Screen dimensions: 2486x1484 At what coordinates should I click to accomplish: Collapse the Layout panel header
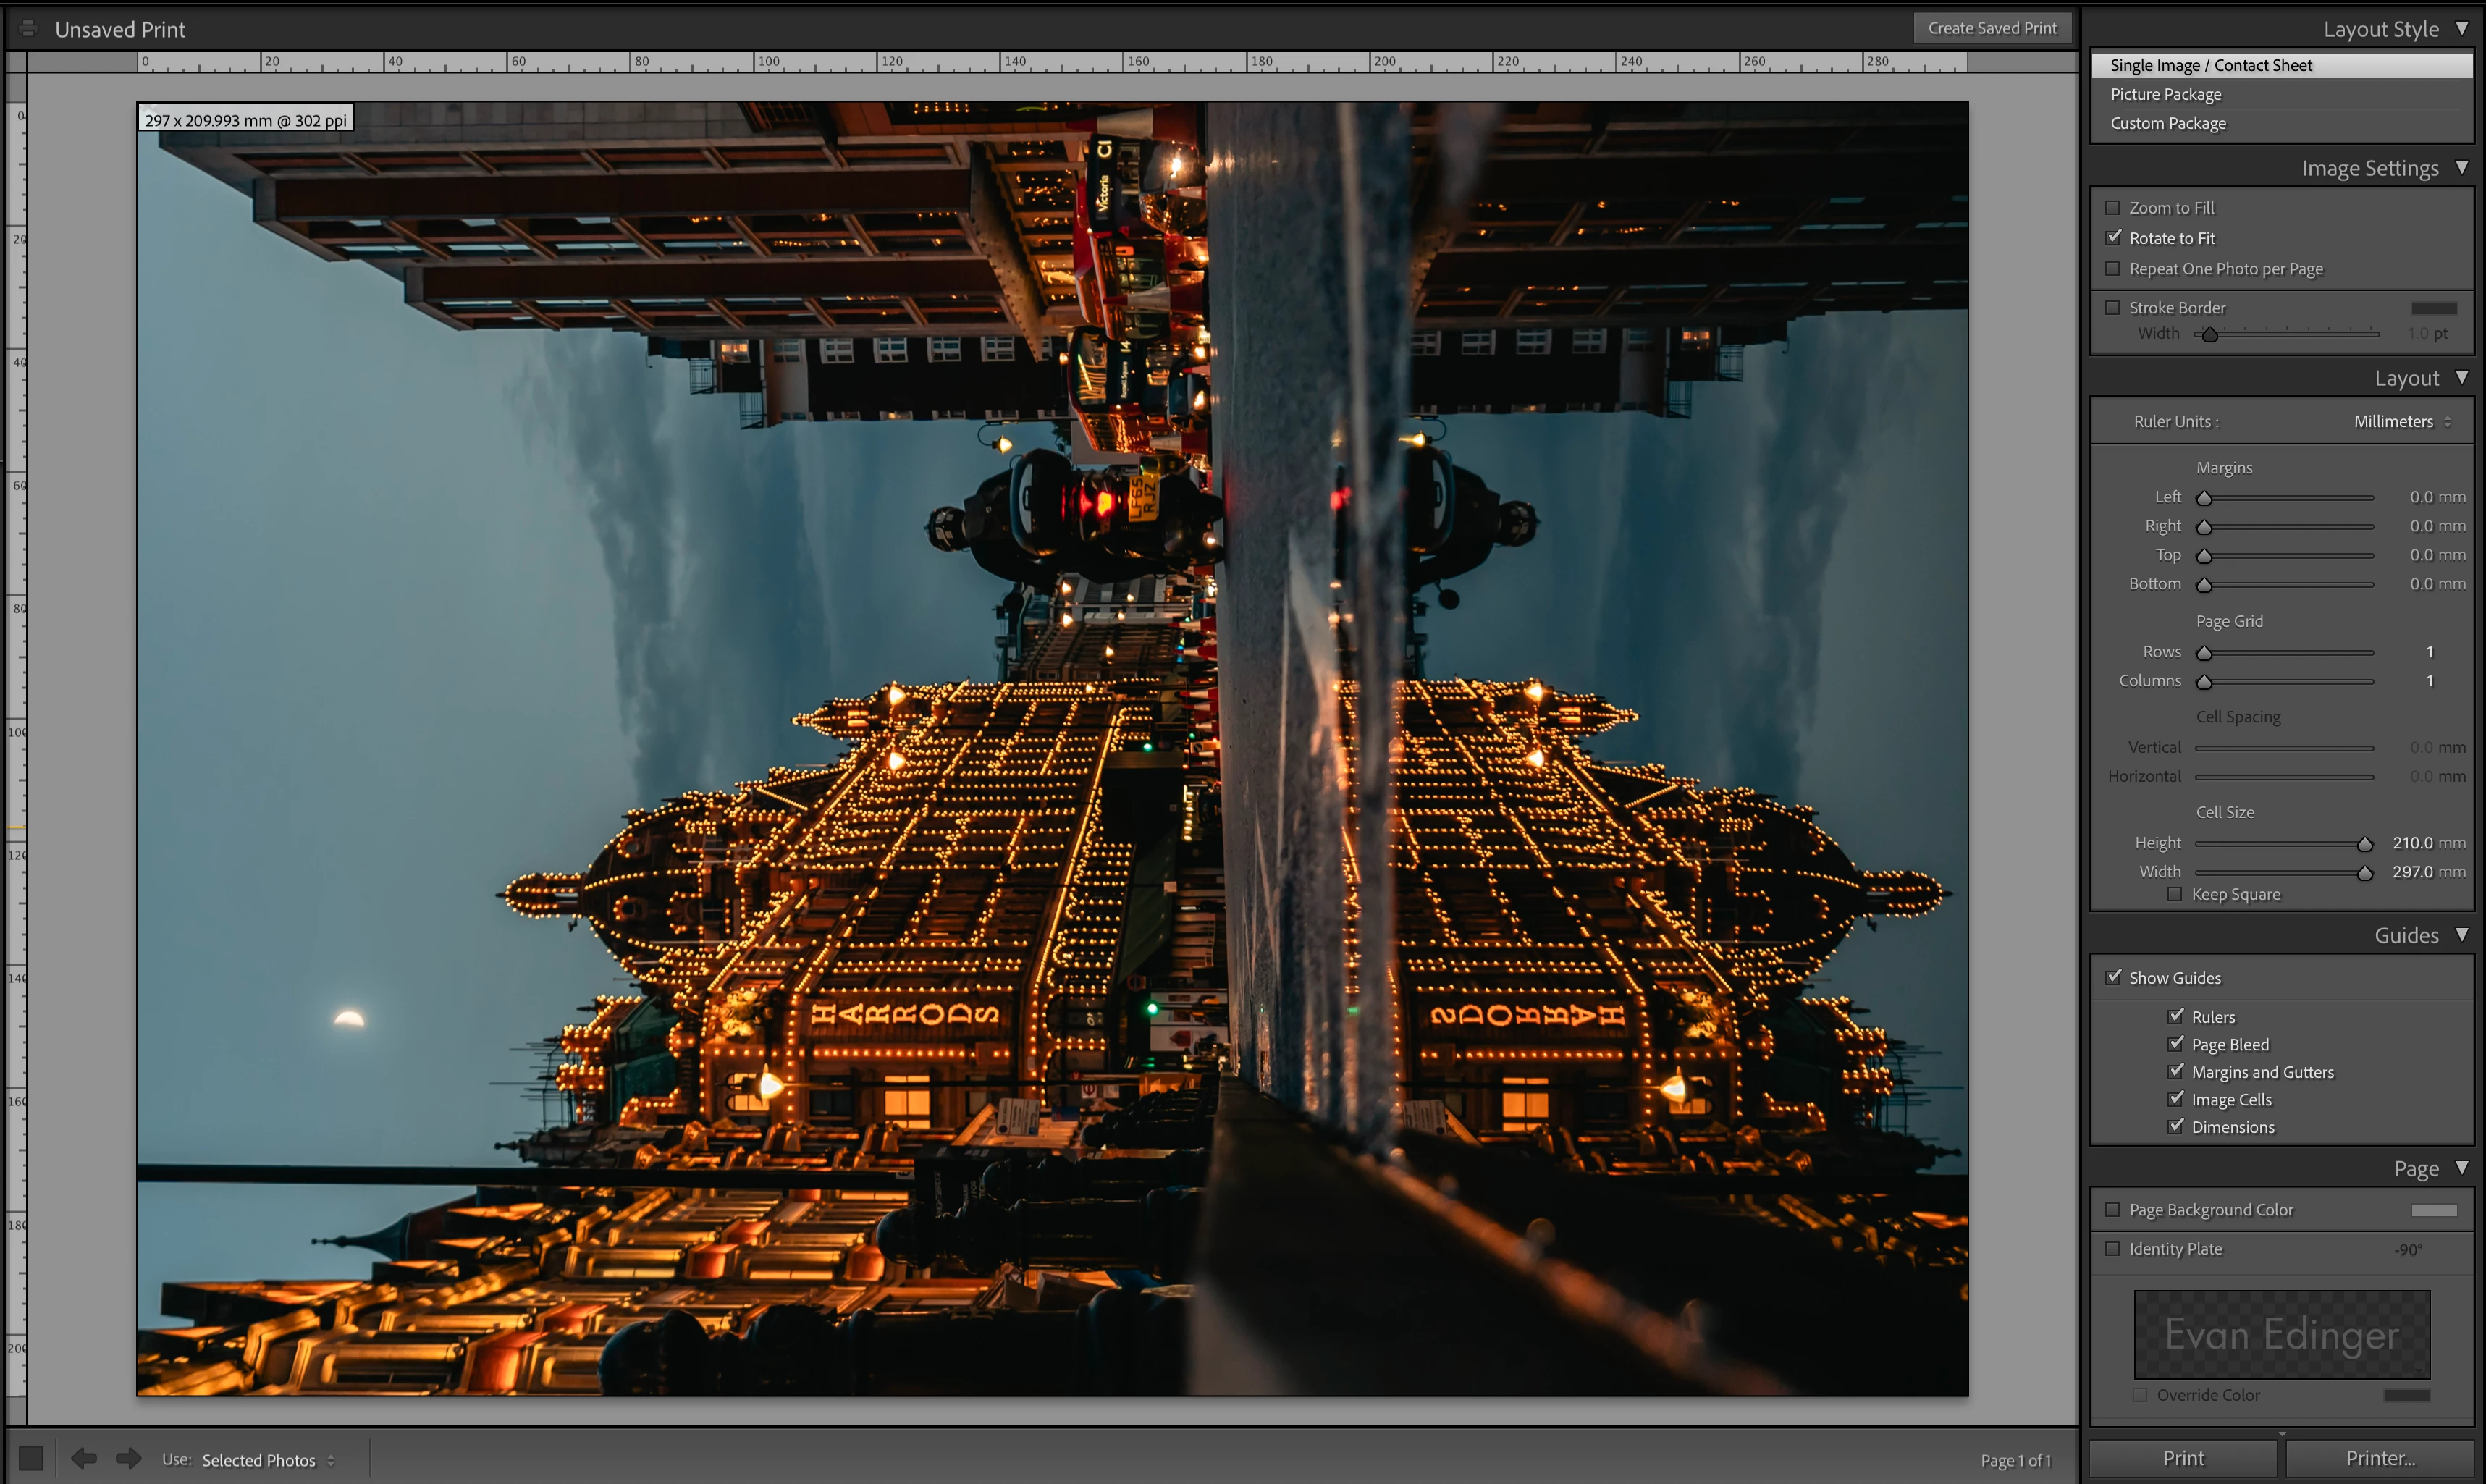(x=2462, y=378)
